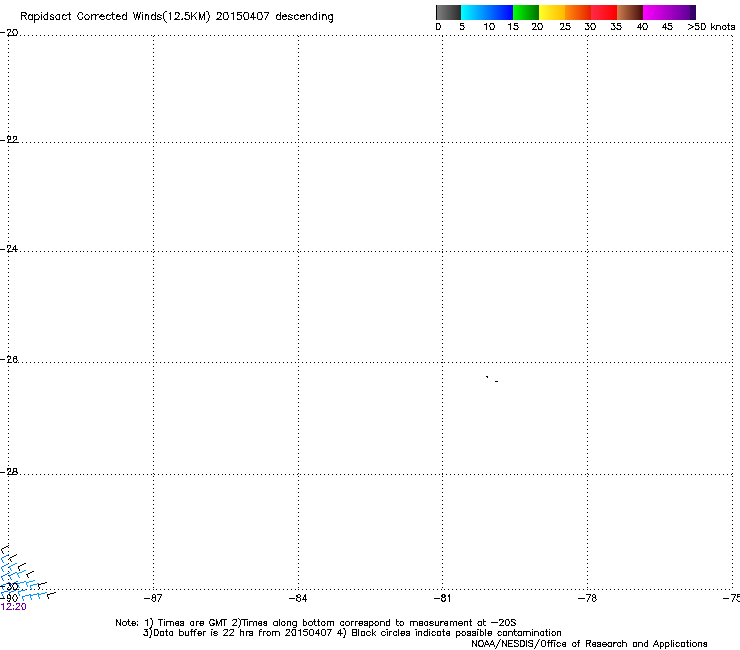
Task: Click the note 'Times are GMT'
Action: coord(193,623)
